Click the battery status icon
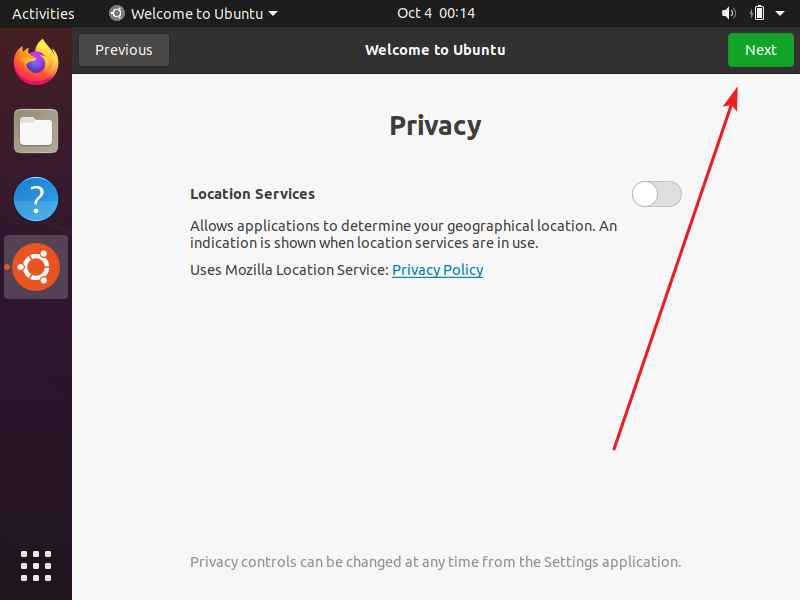The height and width of the screenshot is (600, 800). pos(759,13)
